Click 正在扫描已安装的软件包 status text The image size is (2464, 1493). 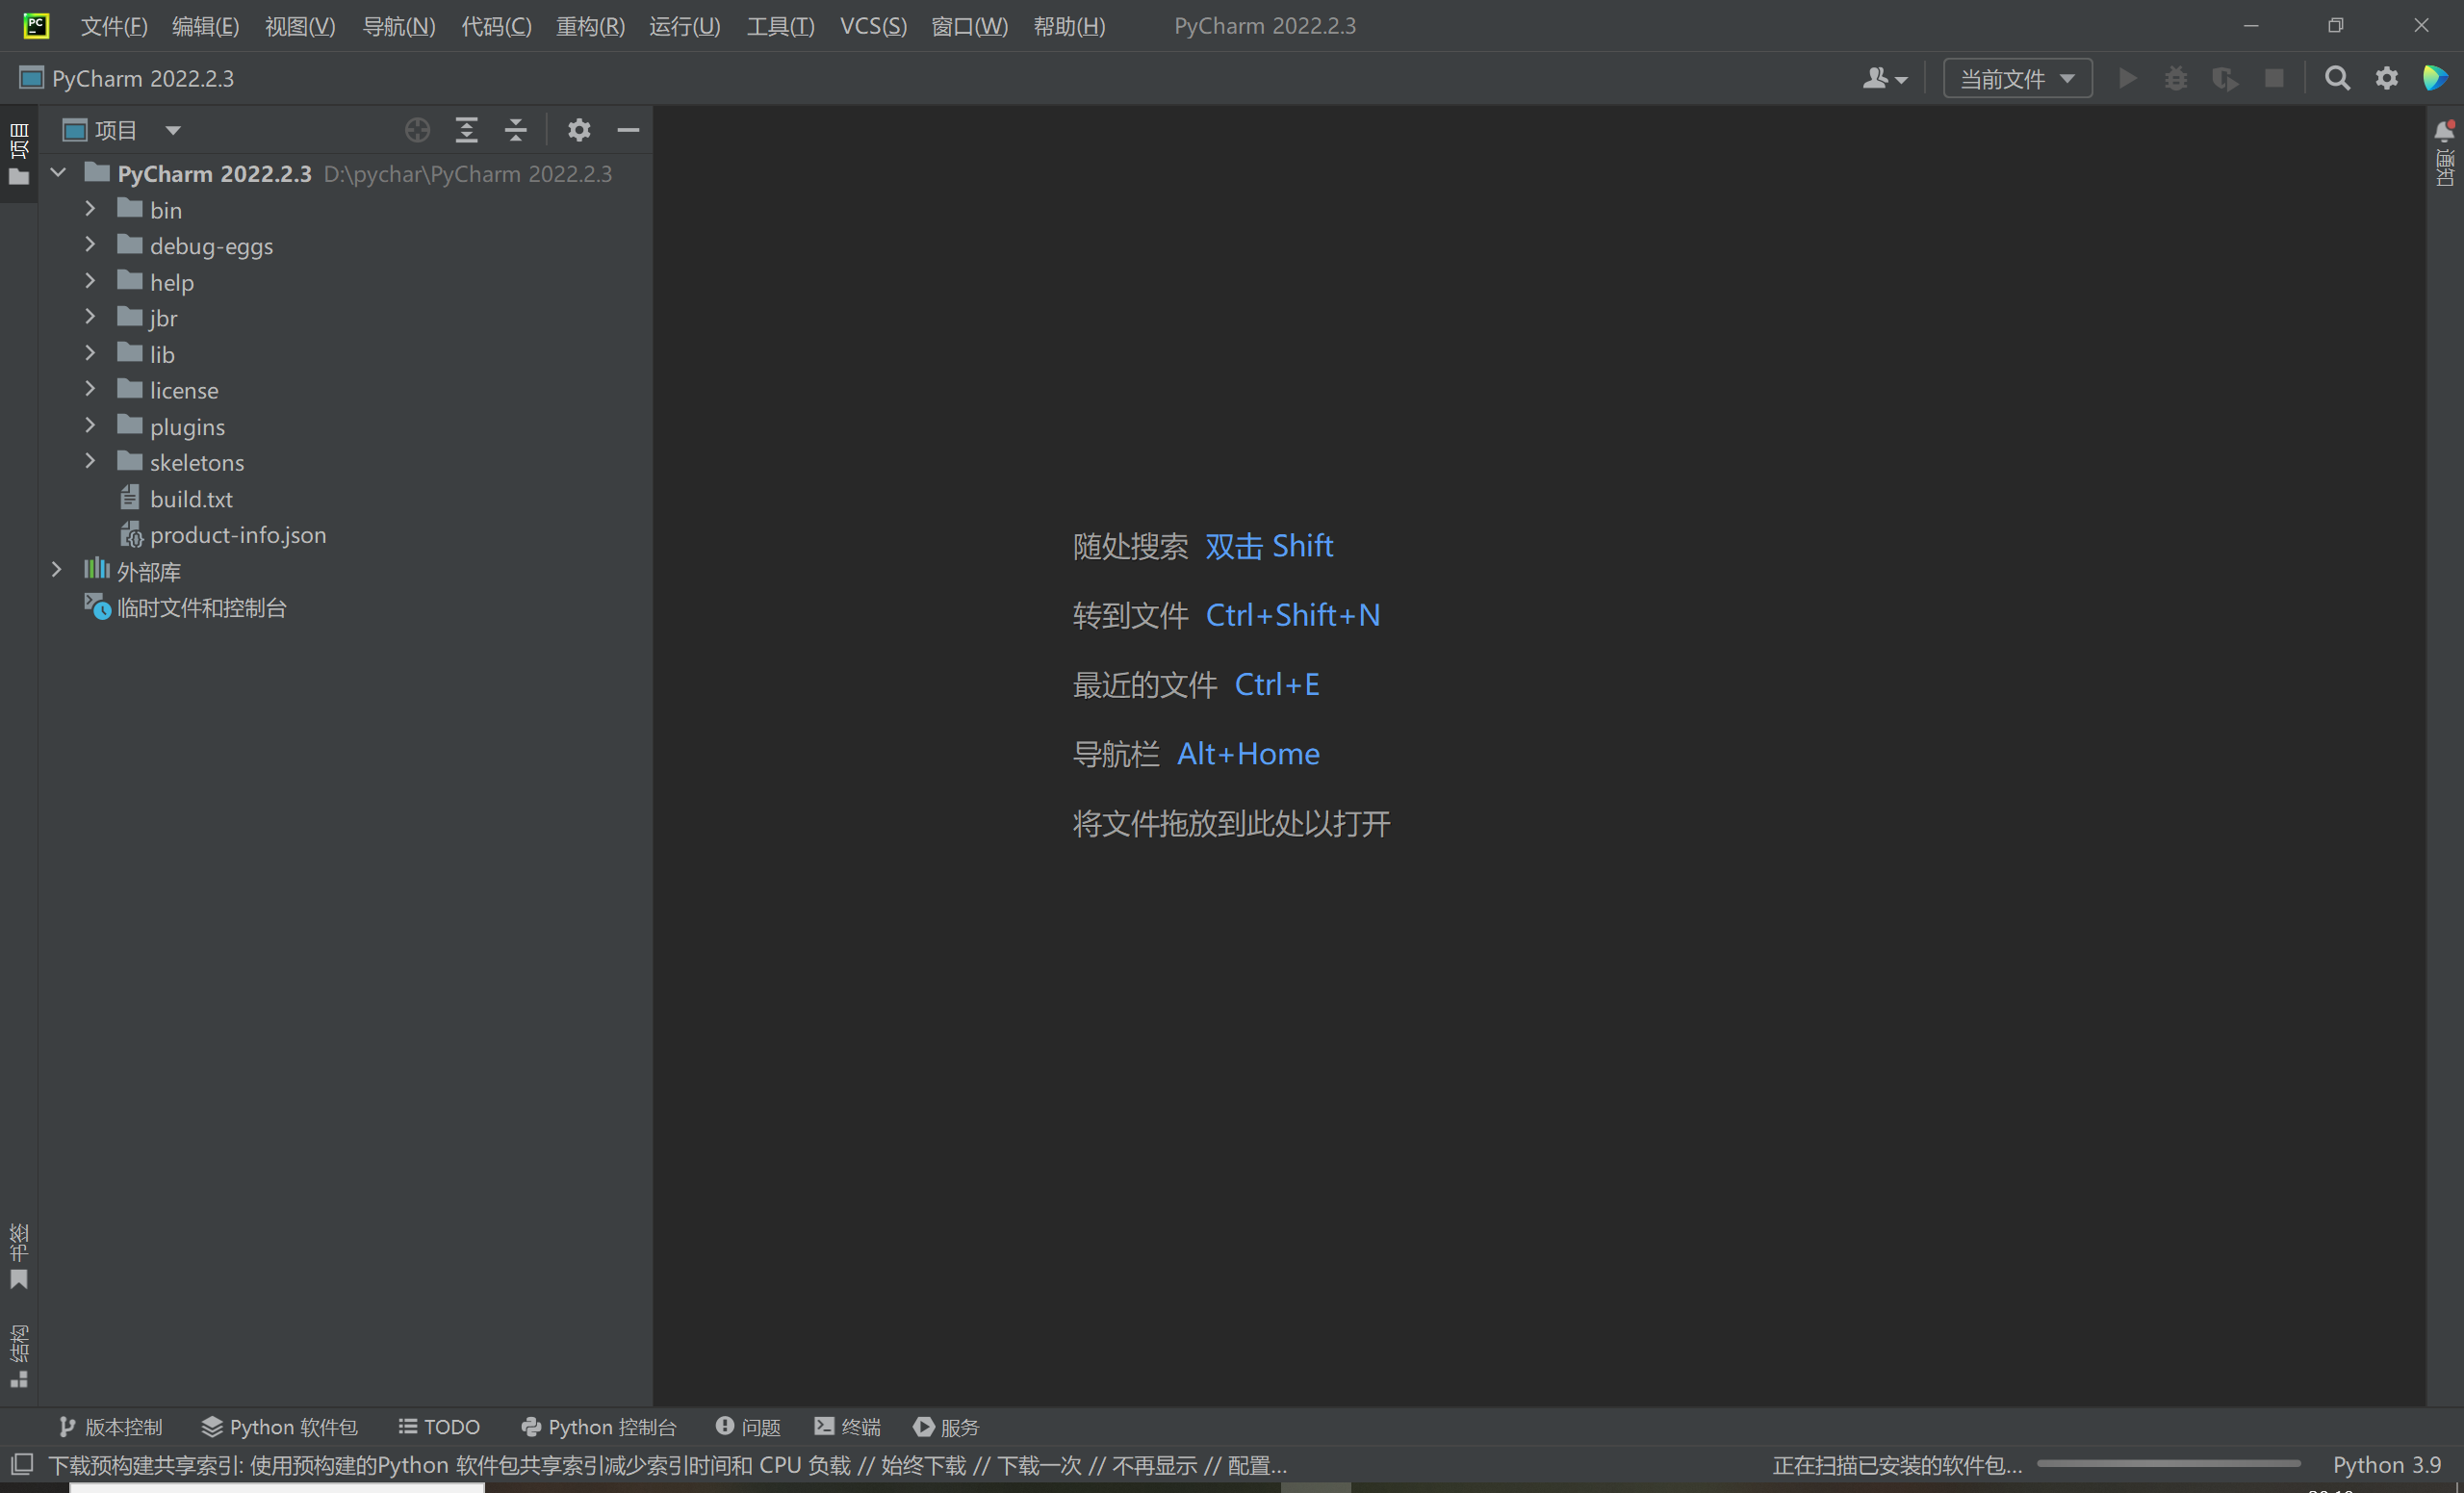click(1897, 1465)
